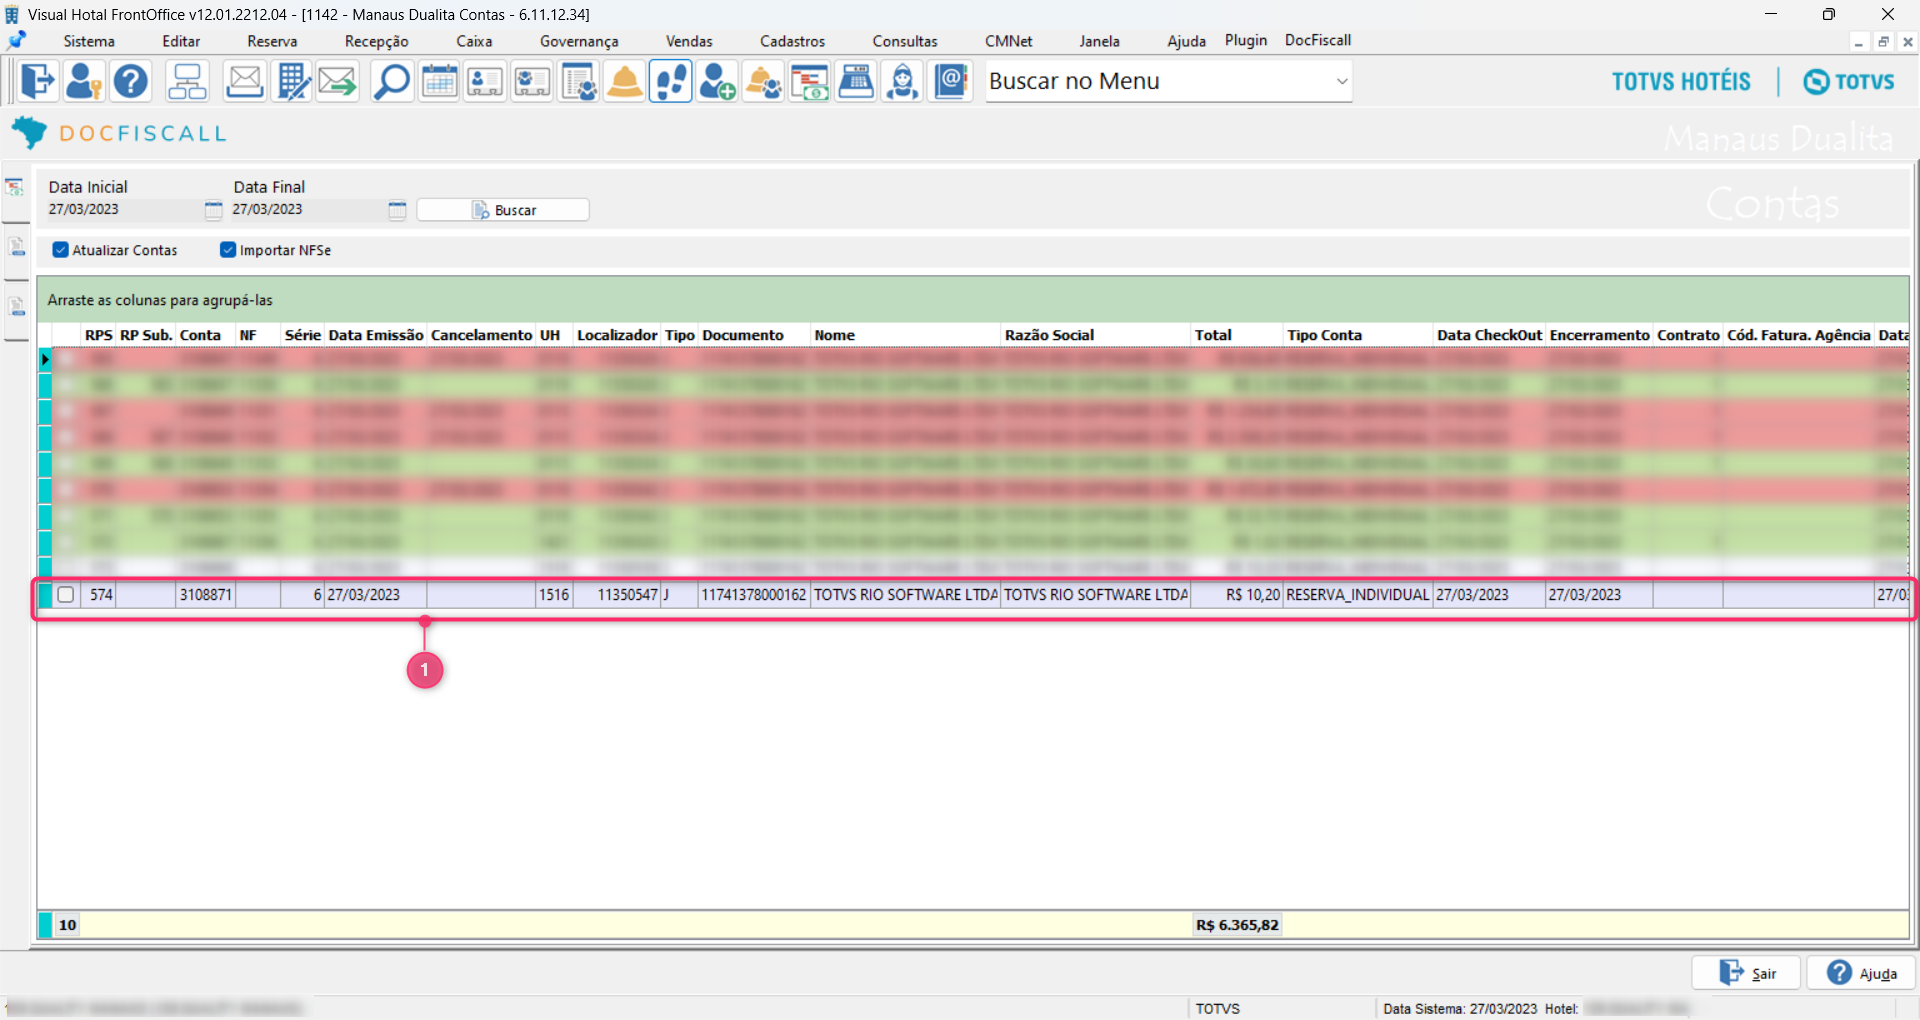Click the envelope inbox tray icon
1920x1020 pixels.
click(x=244, y=81)
